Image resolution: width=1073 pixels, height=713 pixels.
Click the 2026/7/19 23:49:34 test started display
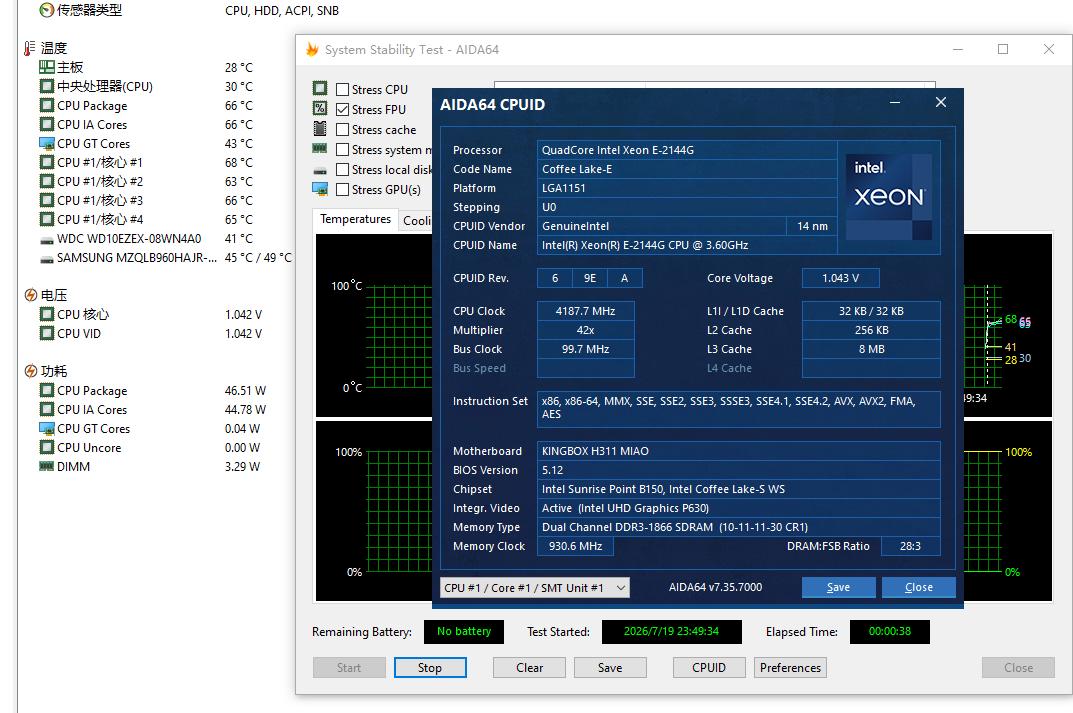[x=671, y=632]
